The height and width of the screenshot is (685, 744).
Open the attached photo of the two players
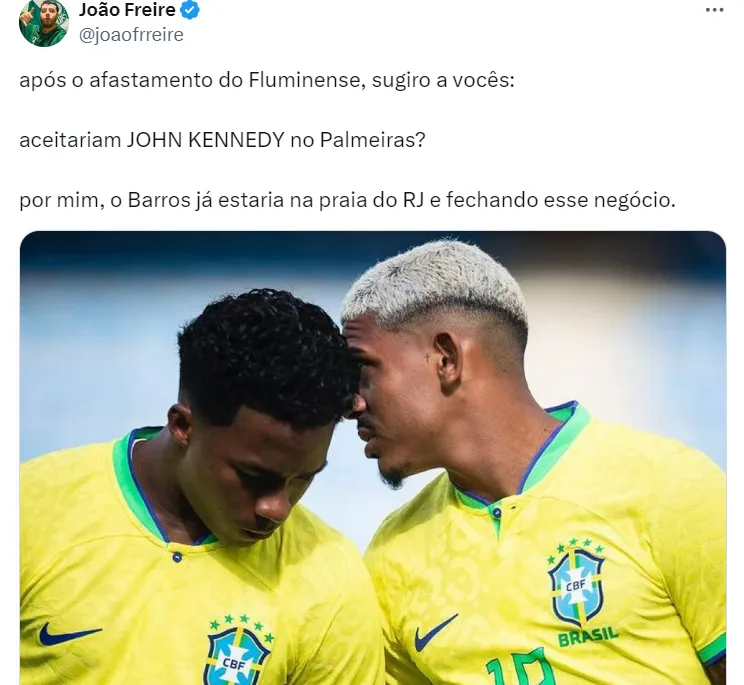(372, 458)
